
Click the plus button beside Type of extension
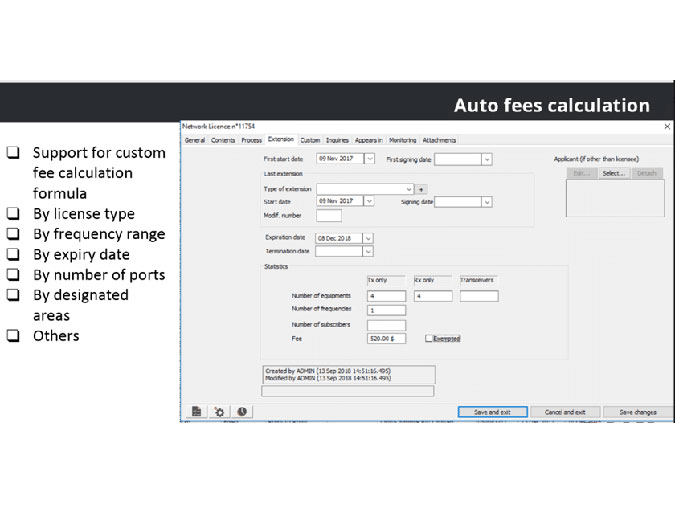pyautogui.click(x=421, y=188)
